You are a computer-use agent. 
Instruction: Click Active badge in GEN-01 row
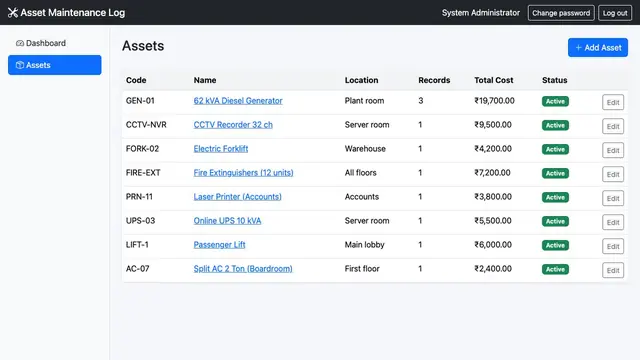[x=555, y=101]
